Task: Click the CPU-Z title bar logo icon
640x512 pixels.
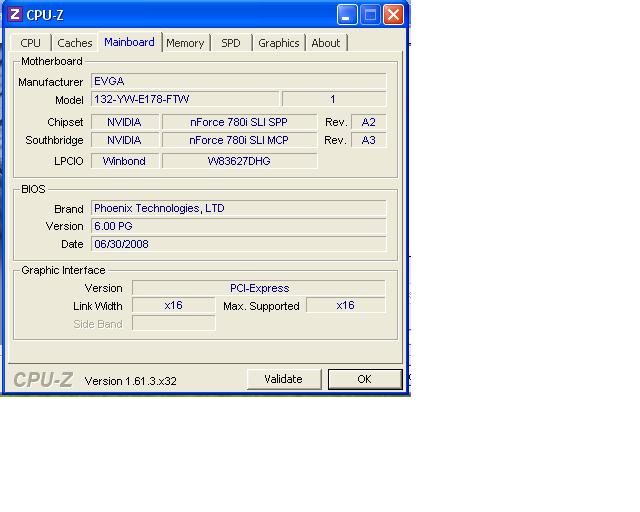Action: tap(15, 15)
